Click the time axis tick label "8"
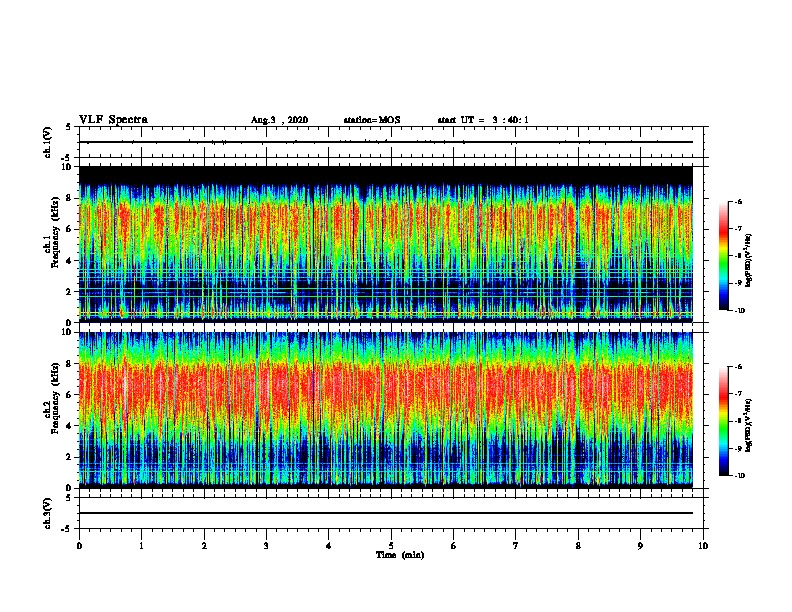 tap(578, 546)
